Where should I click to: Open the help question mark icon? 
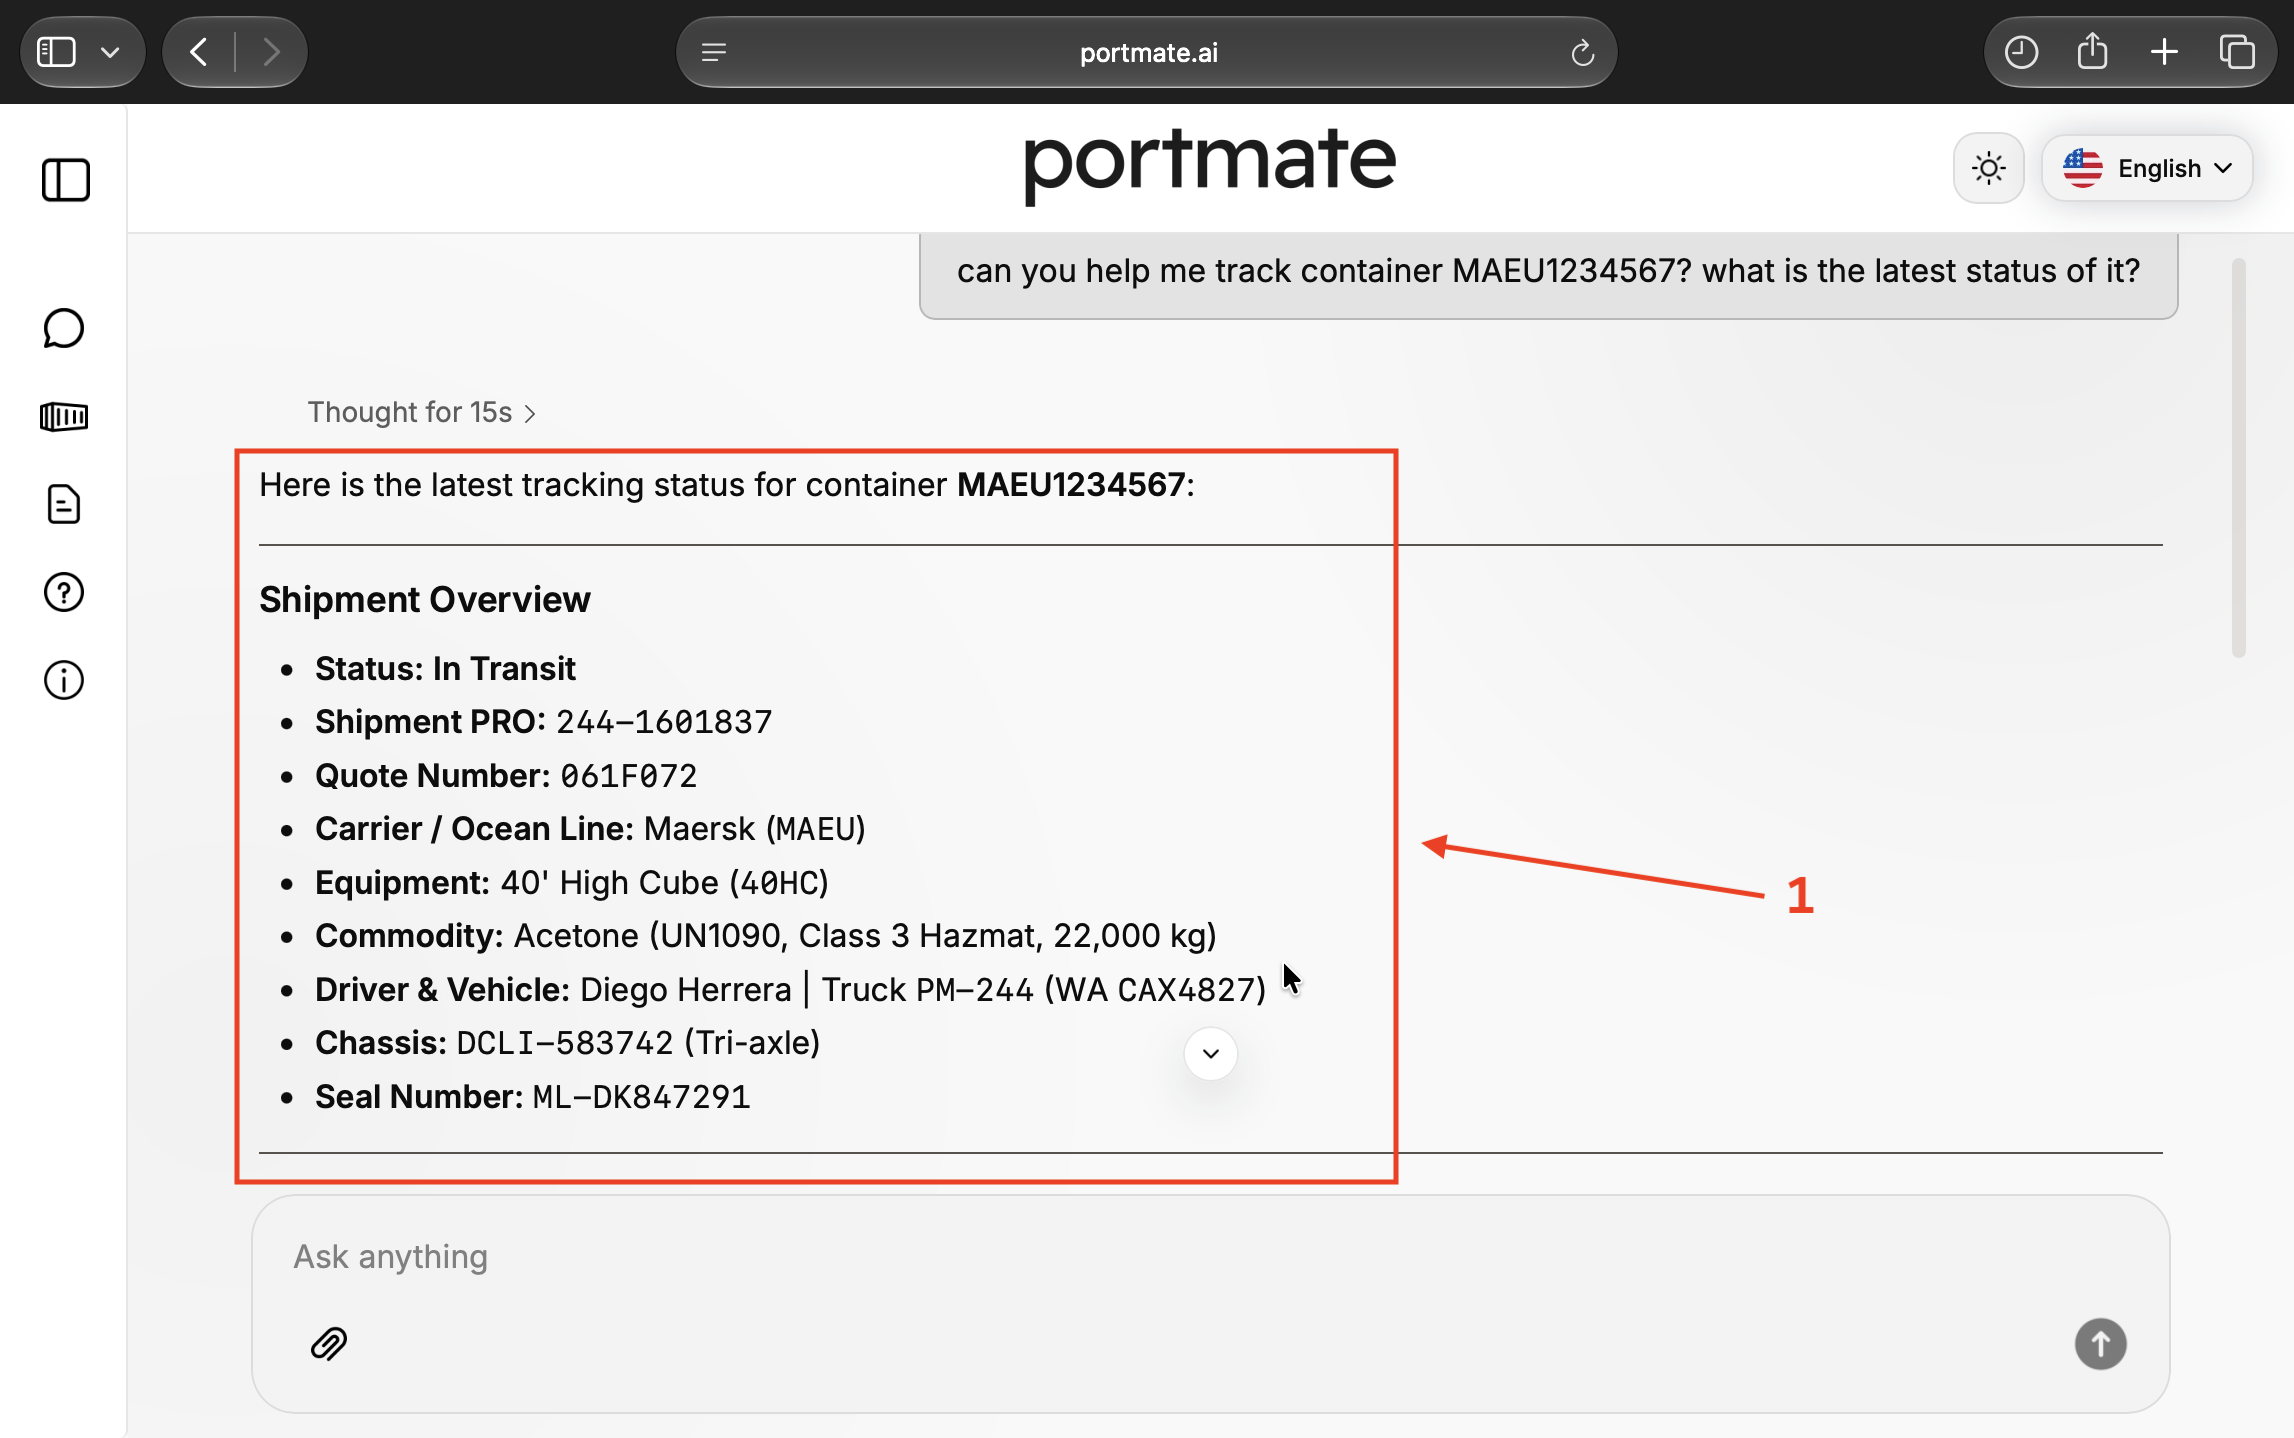(64, 592)
